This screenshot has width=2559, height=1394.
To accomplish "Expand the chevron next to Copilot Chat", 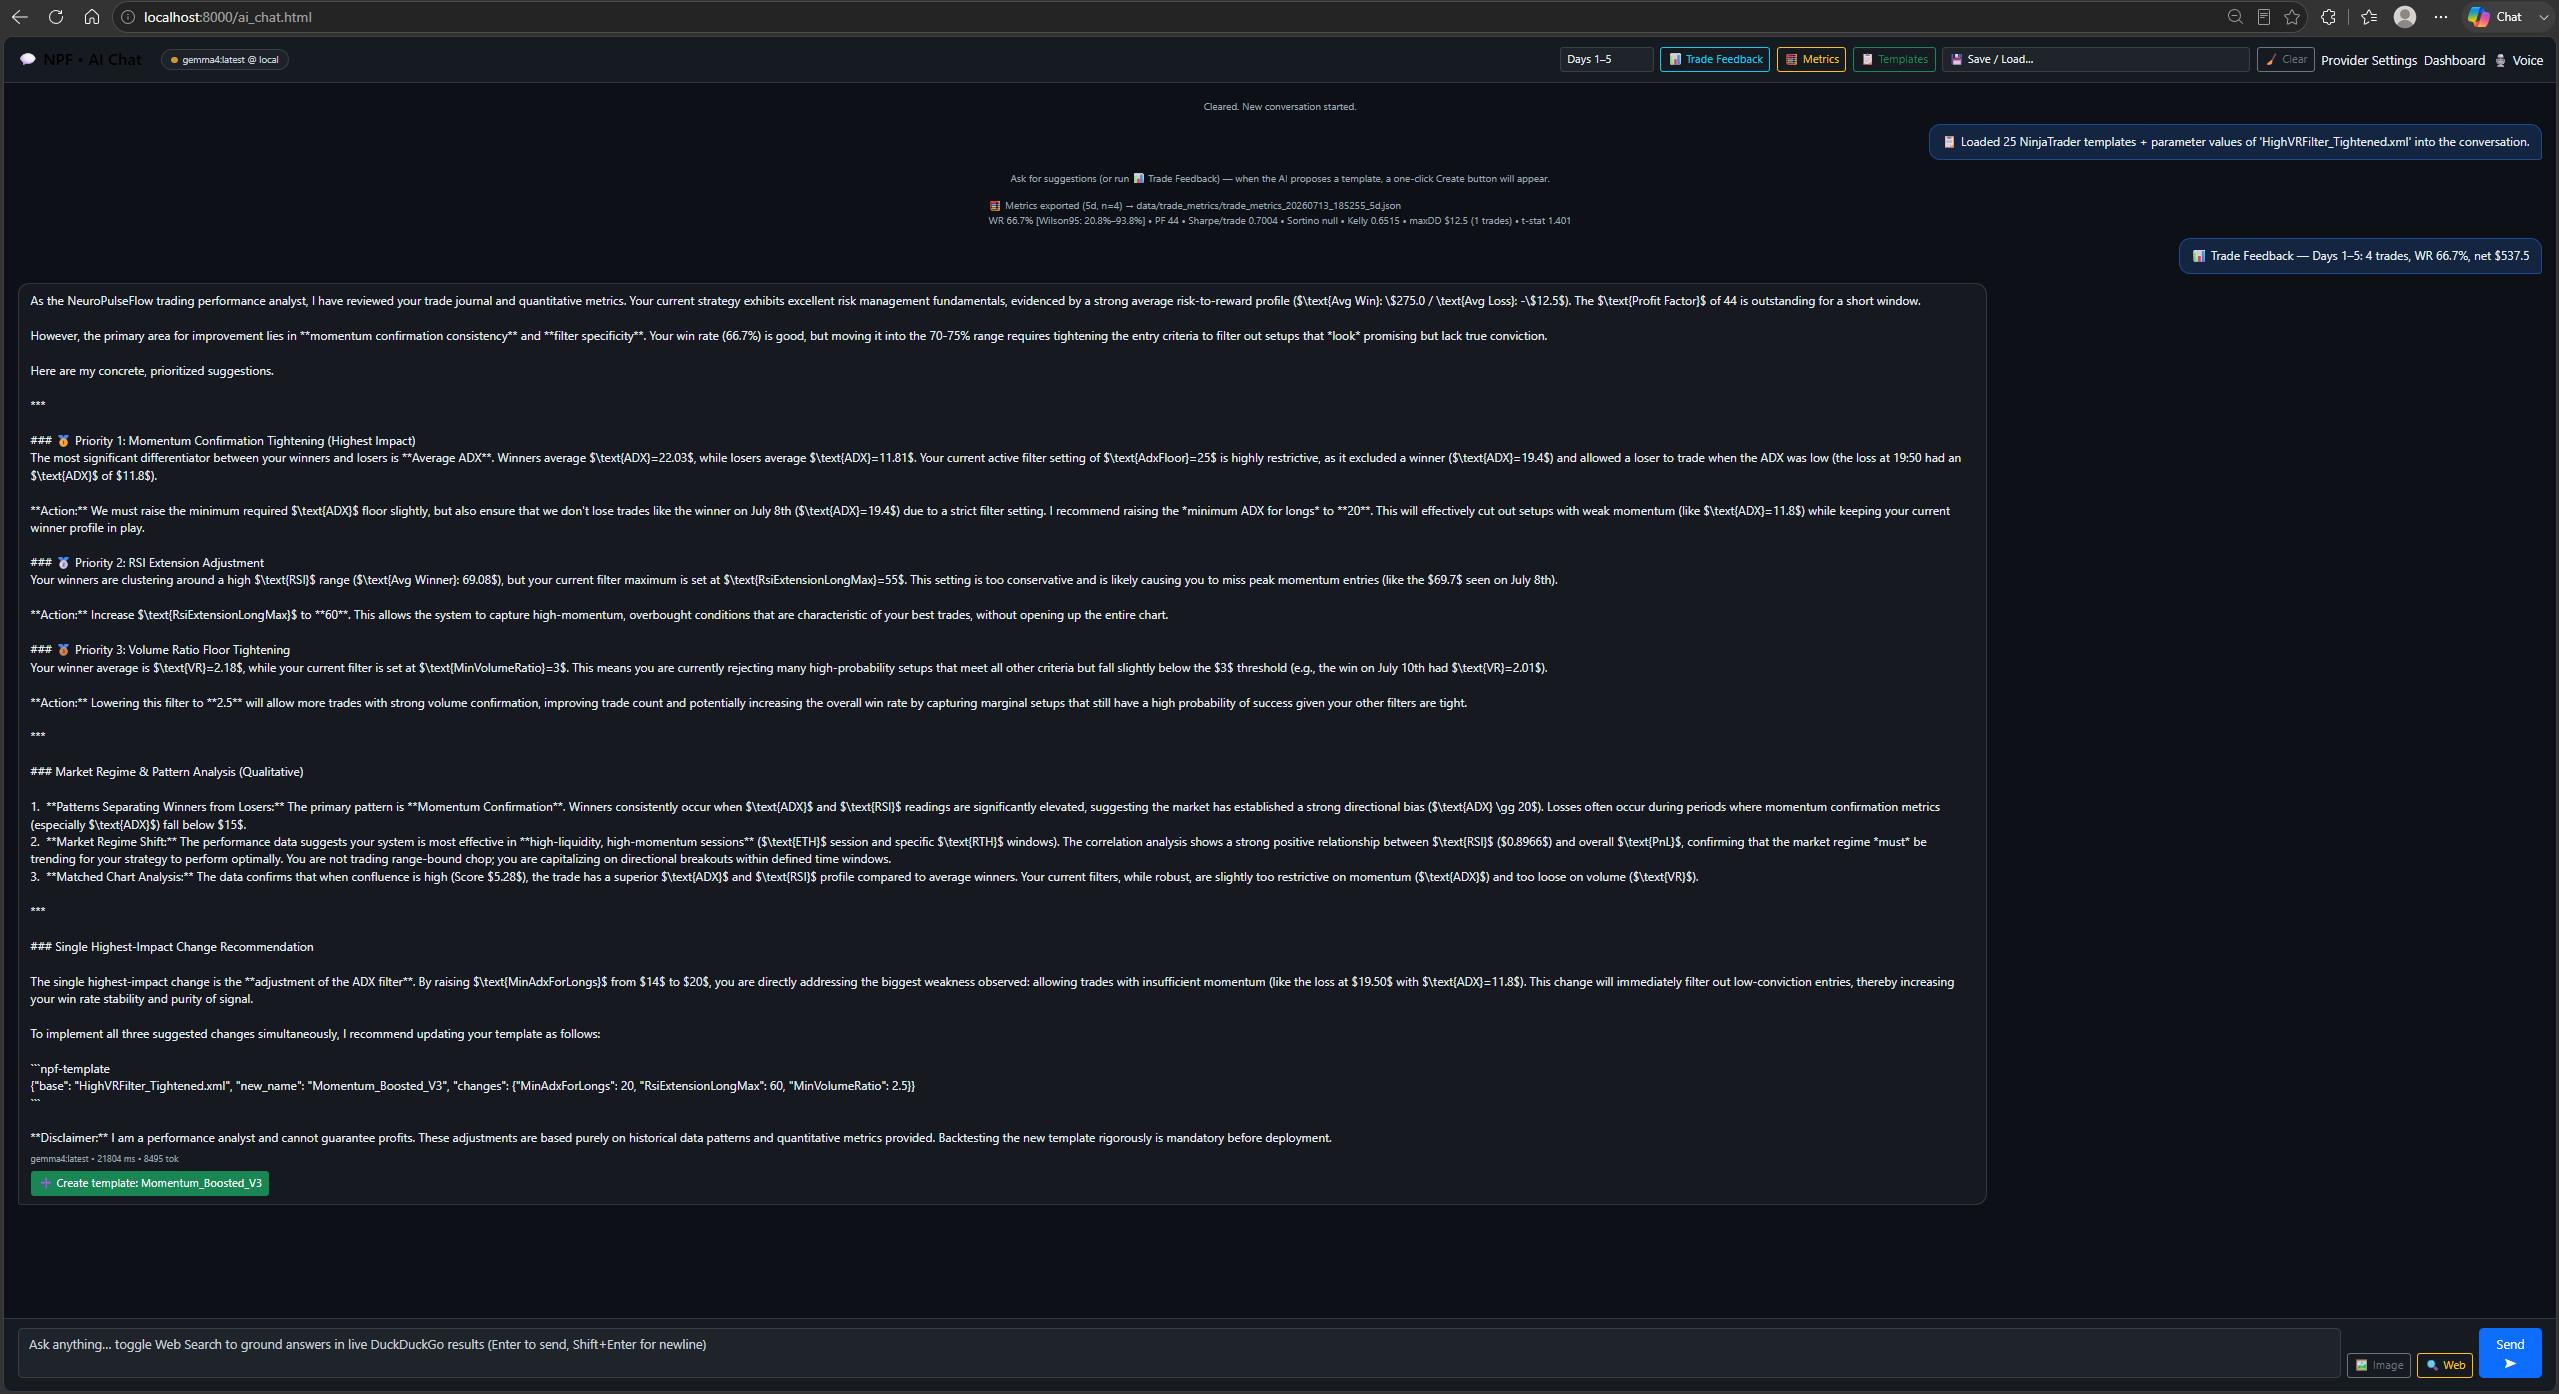I will click(2544, 17).
